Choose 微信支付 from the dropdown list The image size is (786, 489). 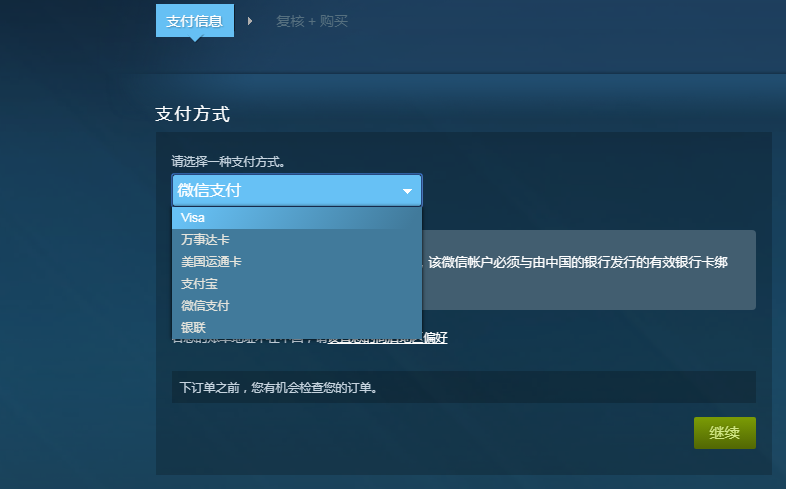297,306
